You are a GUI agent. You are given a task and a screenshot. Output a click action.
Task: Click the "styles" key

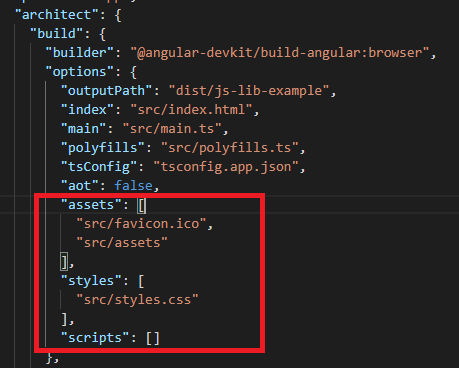[91, 281]
